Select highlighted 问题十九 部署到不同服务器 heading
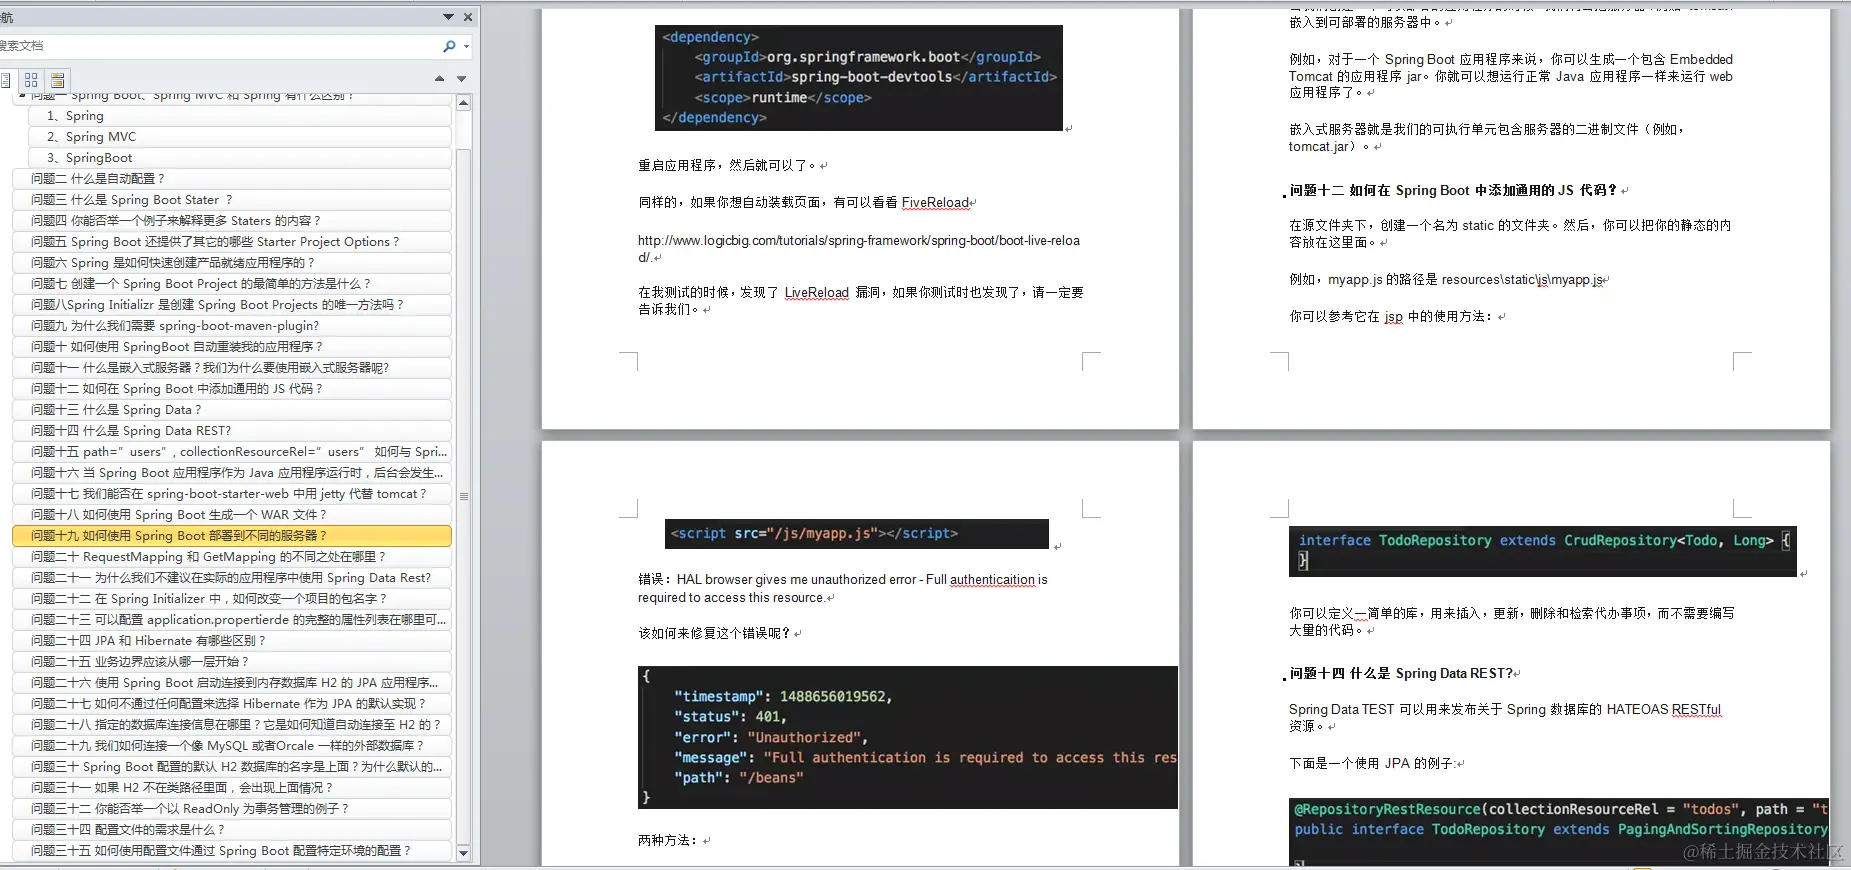The width and height of the screenshot is (1851, 870). (x=232, y=536)
